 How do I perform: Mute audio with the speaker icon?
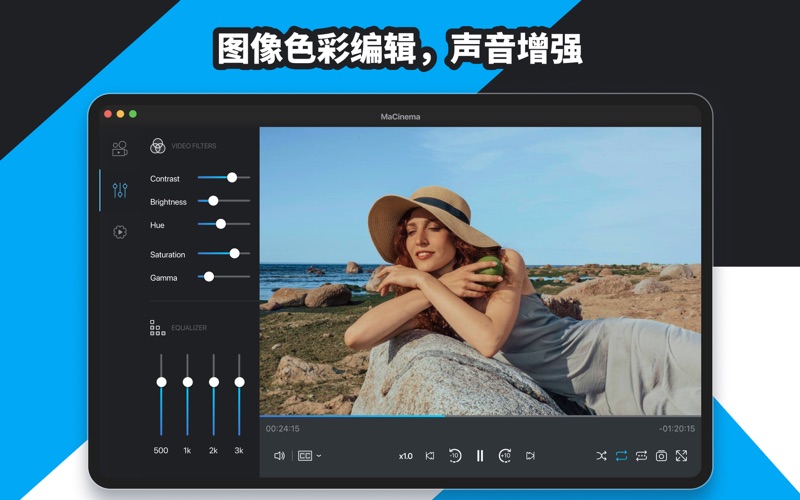(x=279, y=456)
